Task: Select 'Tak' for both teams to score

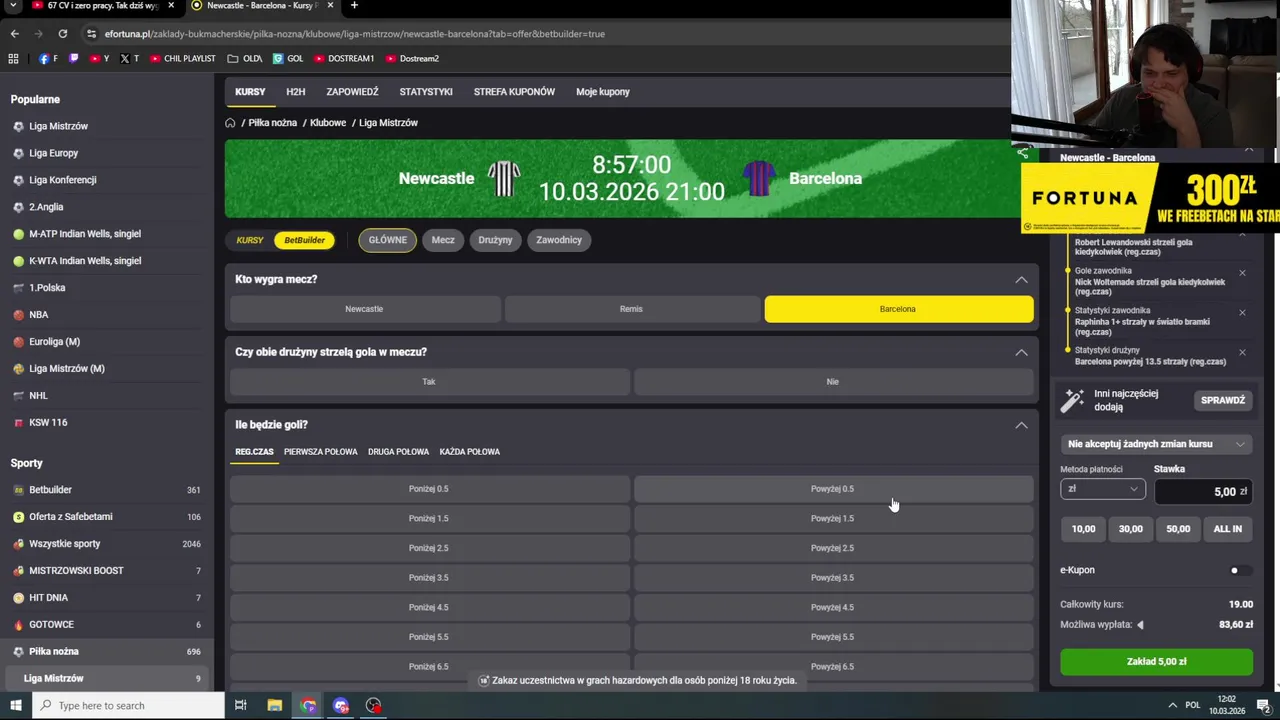Action: pyautogui.click(x=429, y=382)
